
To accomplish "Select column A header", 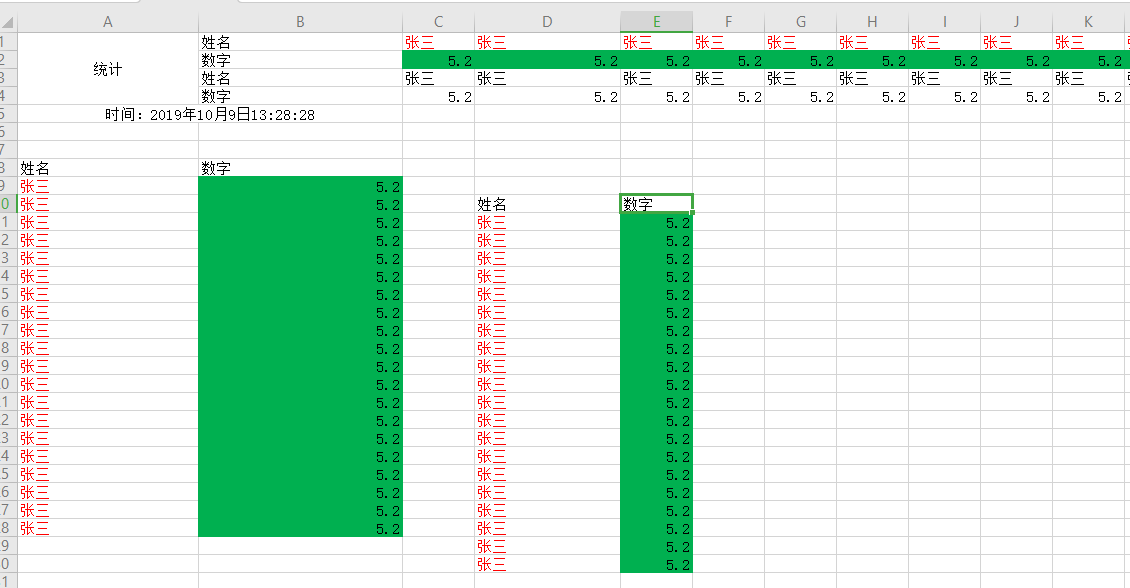I will pyautogui.click(x=107, y=18).
